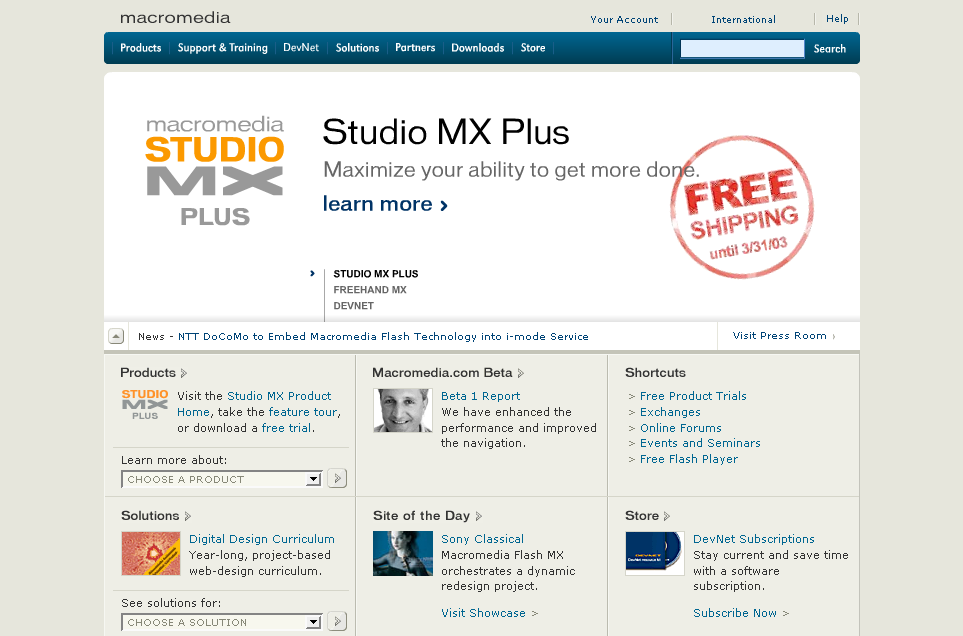Click the learn more link in banner
Image resolution: width=963 pixels, height=636 pixels.
pyautogui.click(x=385, y=204)
